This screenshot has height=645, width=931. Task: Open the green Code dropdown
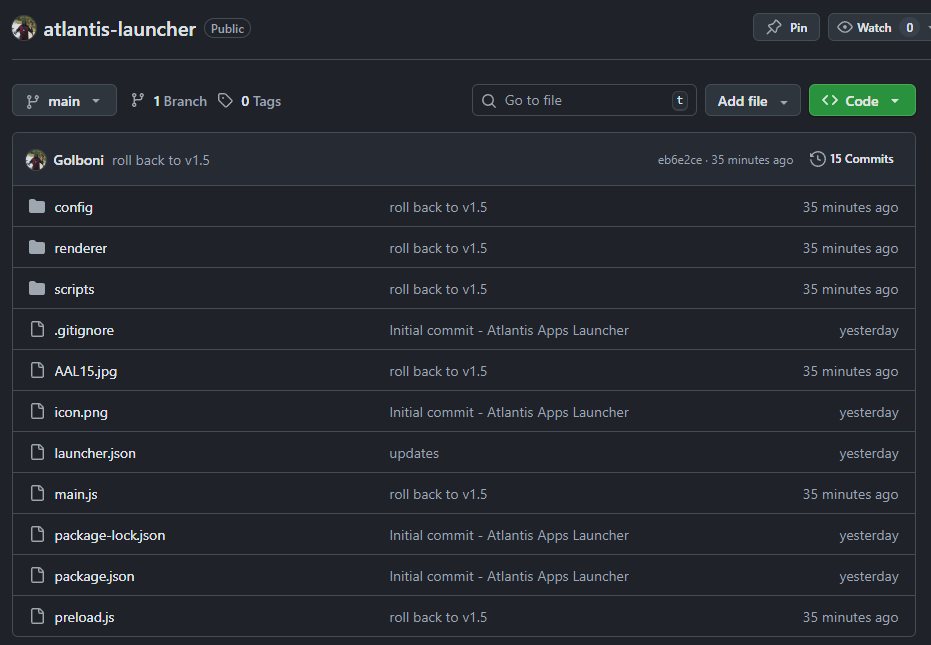tap(862, 101)
